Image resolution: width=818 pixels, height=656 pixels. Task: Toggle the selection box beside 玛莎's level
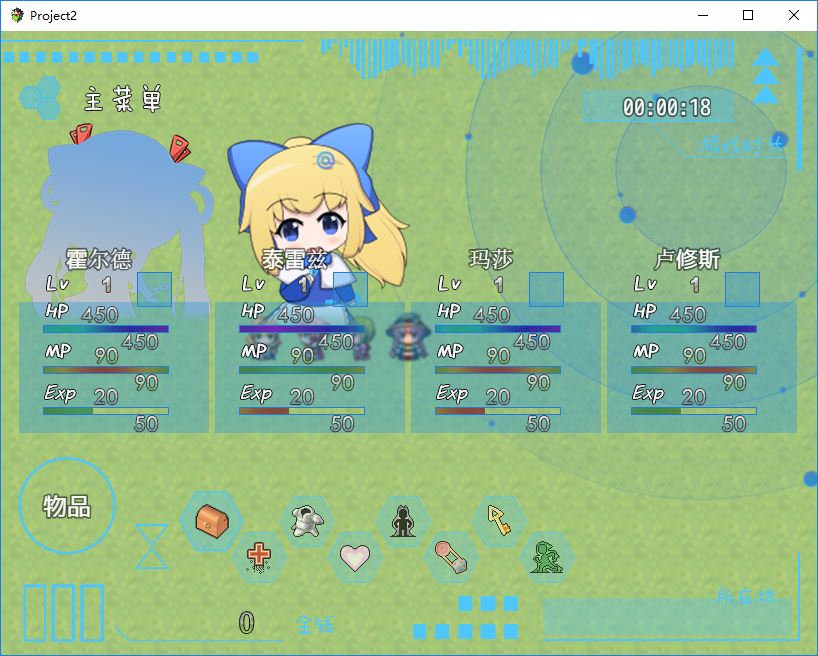click(x=548, y=287)
